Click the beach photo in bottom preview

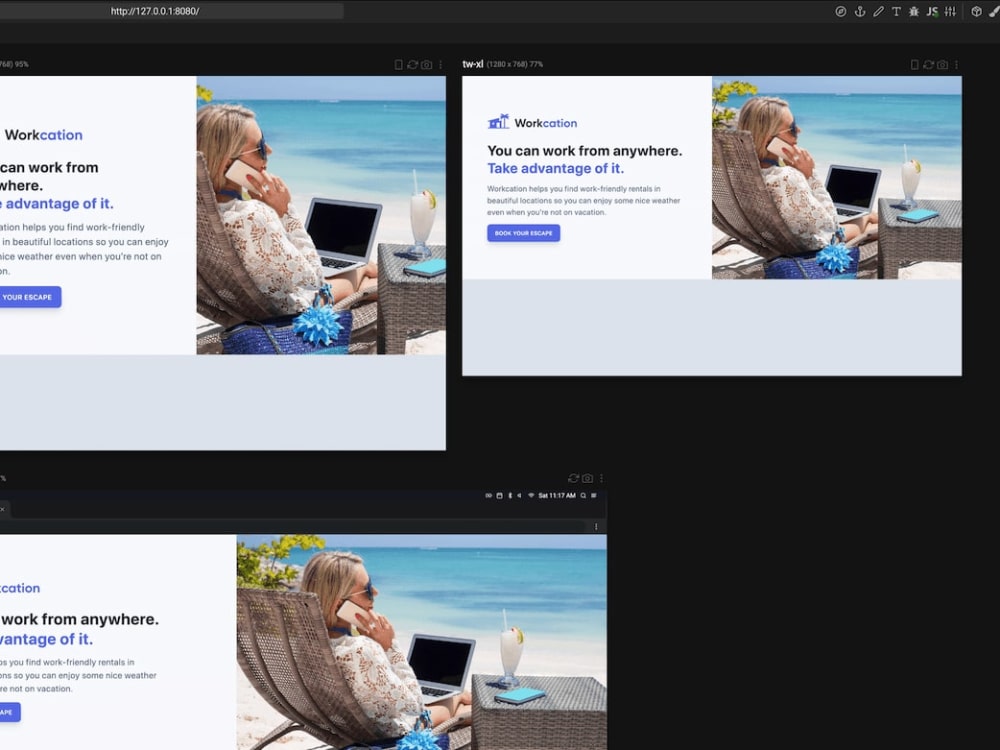422,642
